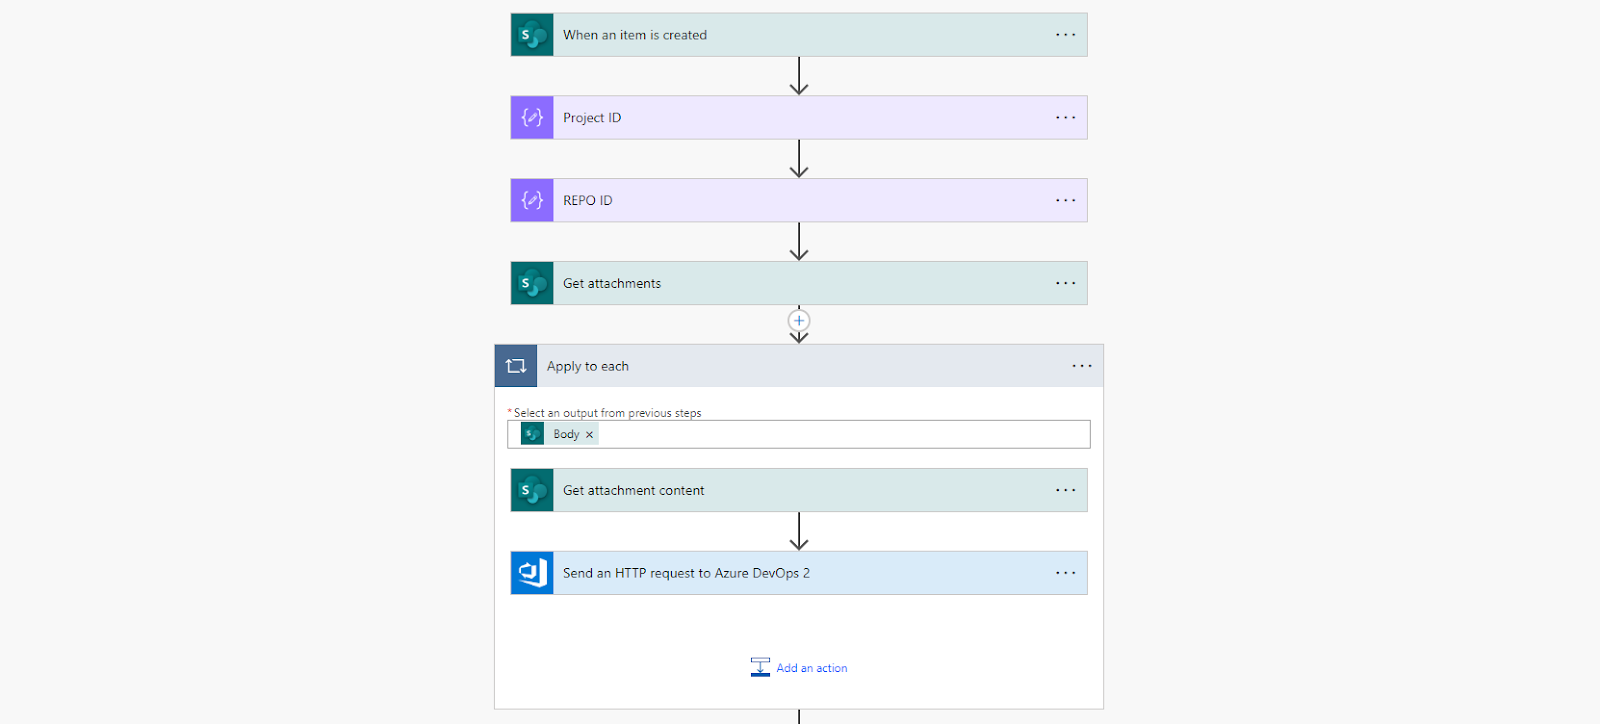Open ellipsis menu for REPO ID step
Viewport: 1600px width, 724px height.
pos(1066,201)
